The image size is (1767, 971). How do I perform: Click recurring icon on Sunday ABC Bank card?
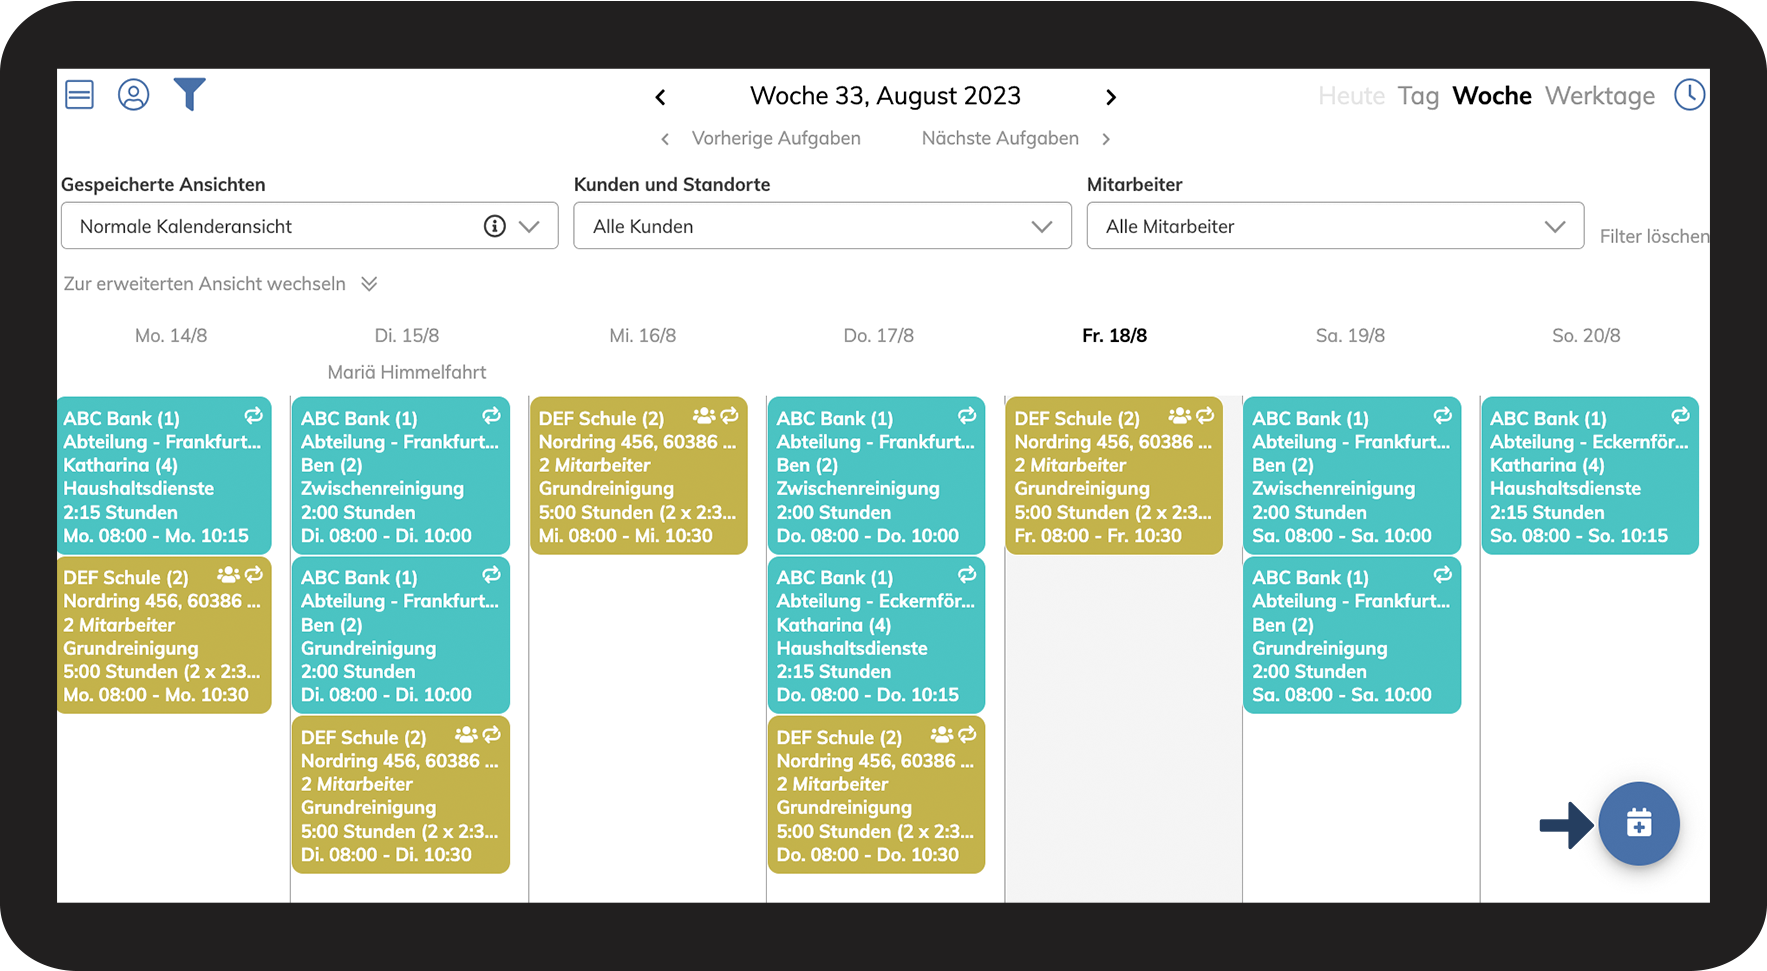point(1681,415)
